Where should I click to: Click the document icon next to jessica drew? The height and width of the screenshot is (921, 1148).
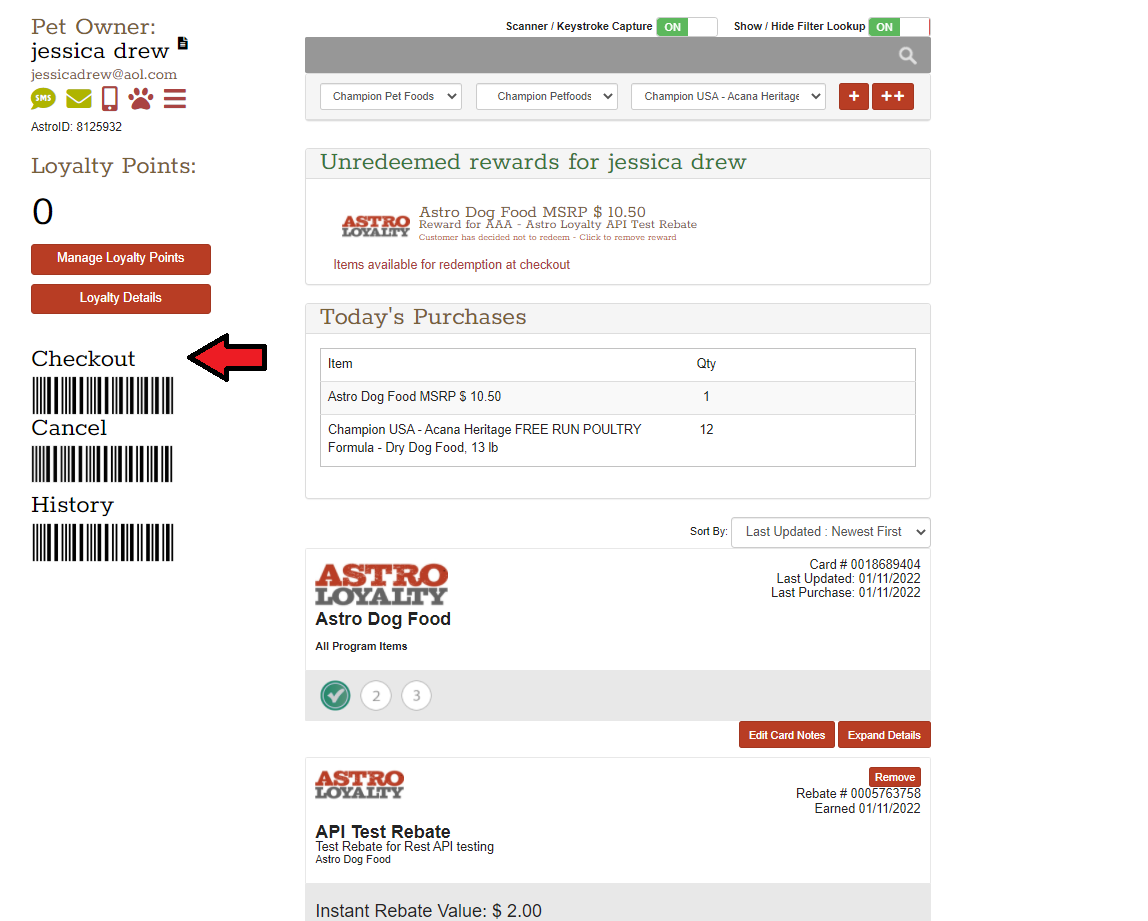point(183,43)
